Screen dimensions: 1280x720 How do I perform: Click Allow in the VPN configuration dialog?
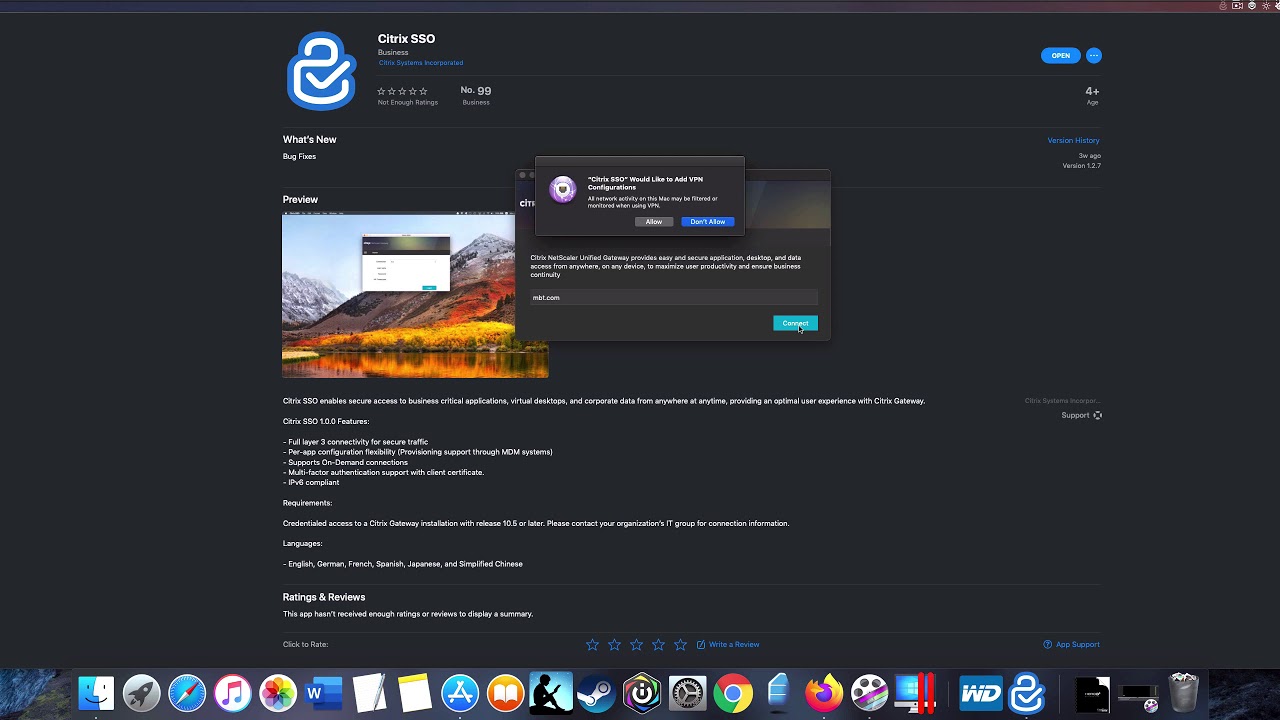click(653, 222)
